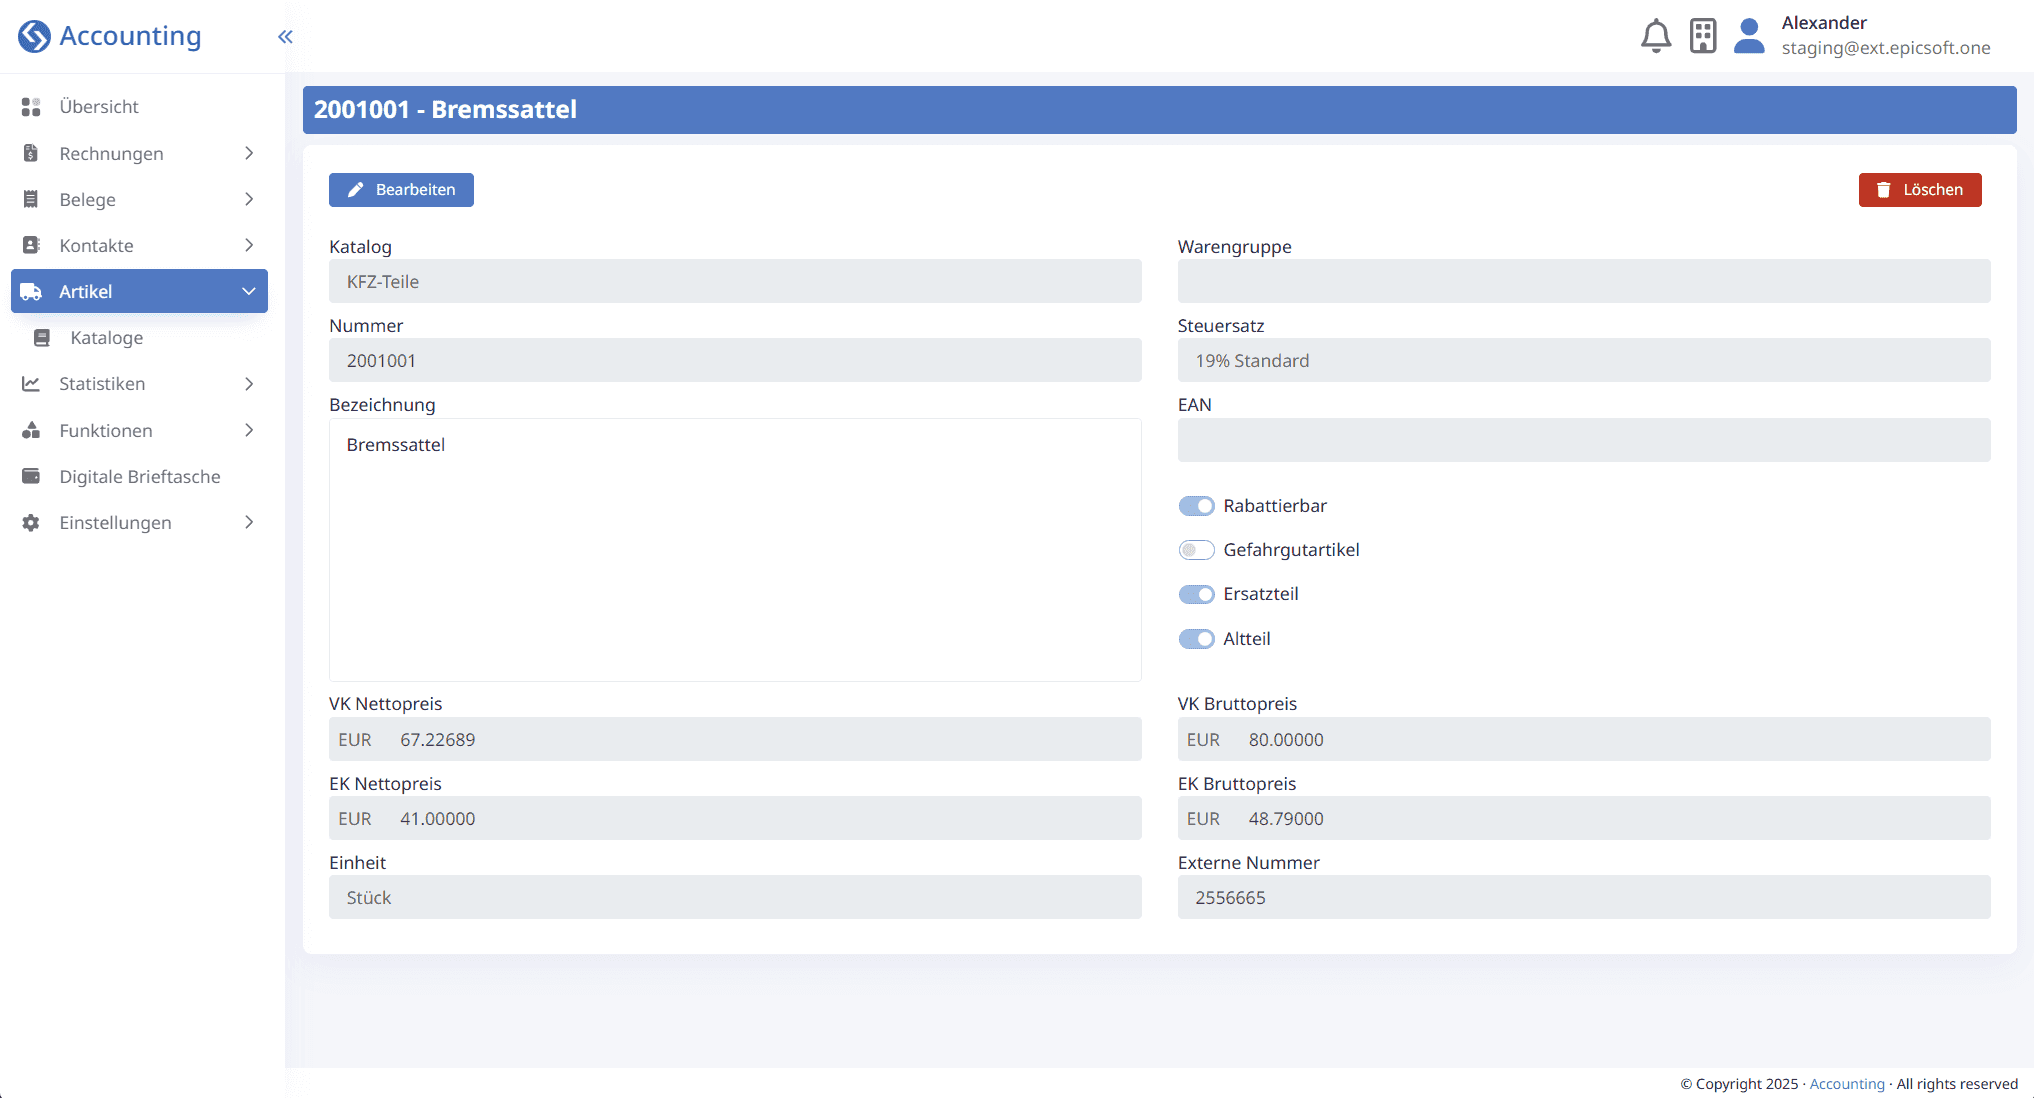Expand the Belege submenu chevron
This screenshot has width=2034, height=1098.
tap(249, 199)
